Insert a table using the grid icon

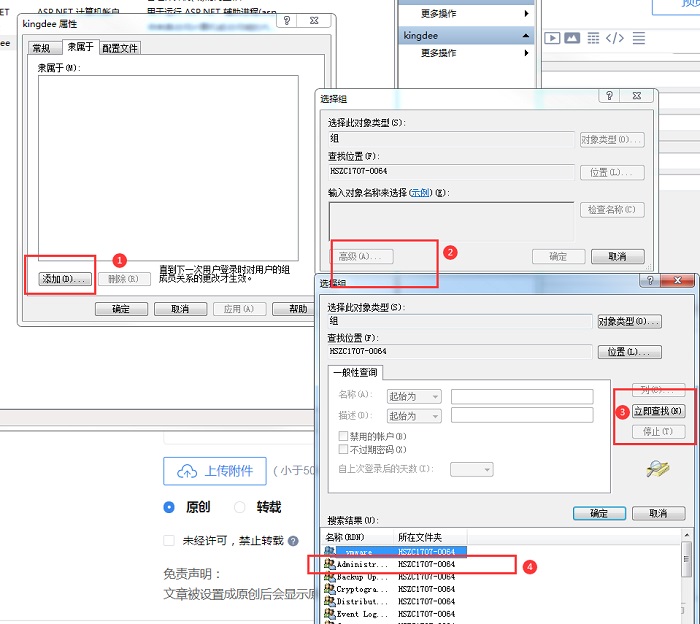594,38
